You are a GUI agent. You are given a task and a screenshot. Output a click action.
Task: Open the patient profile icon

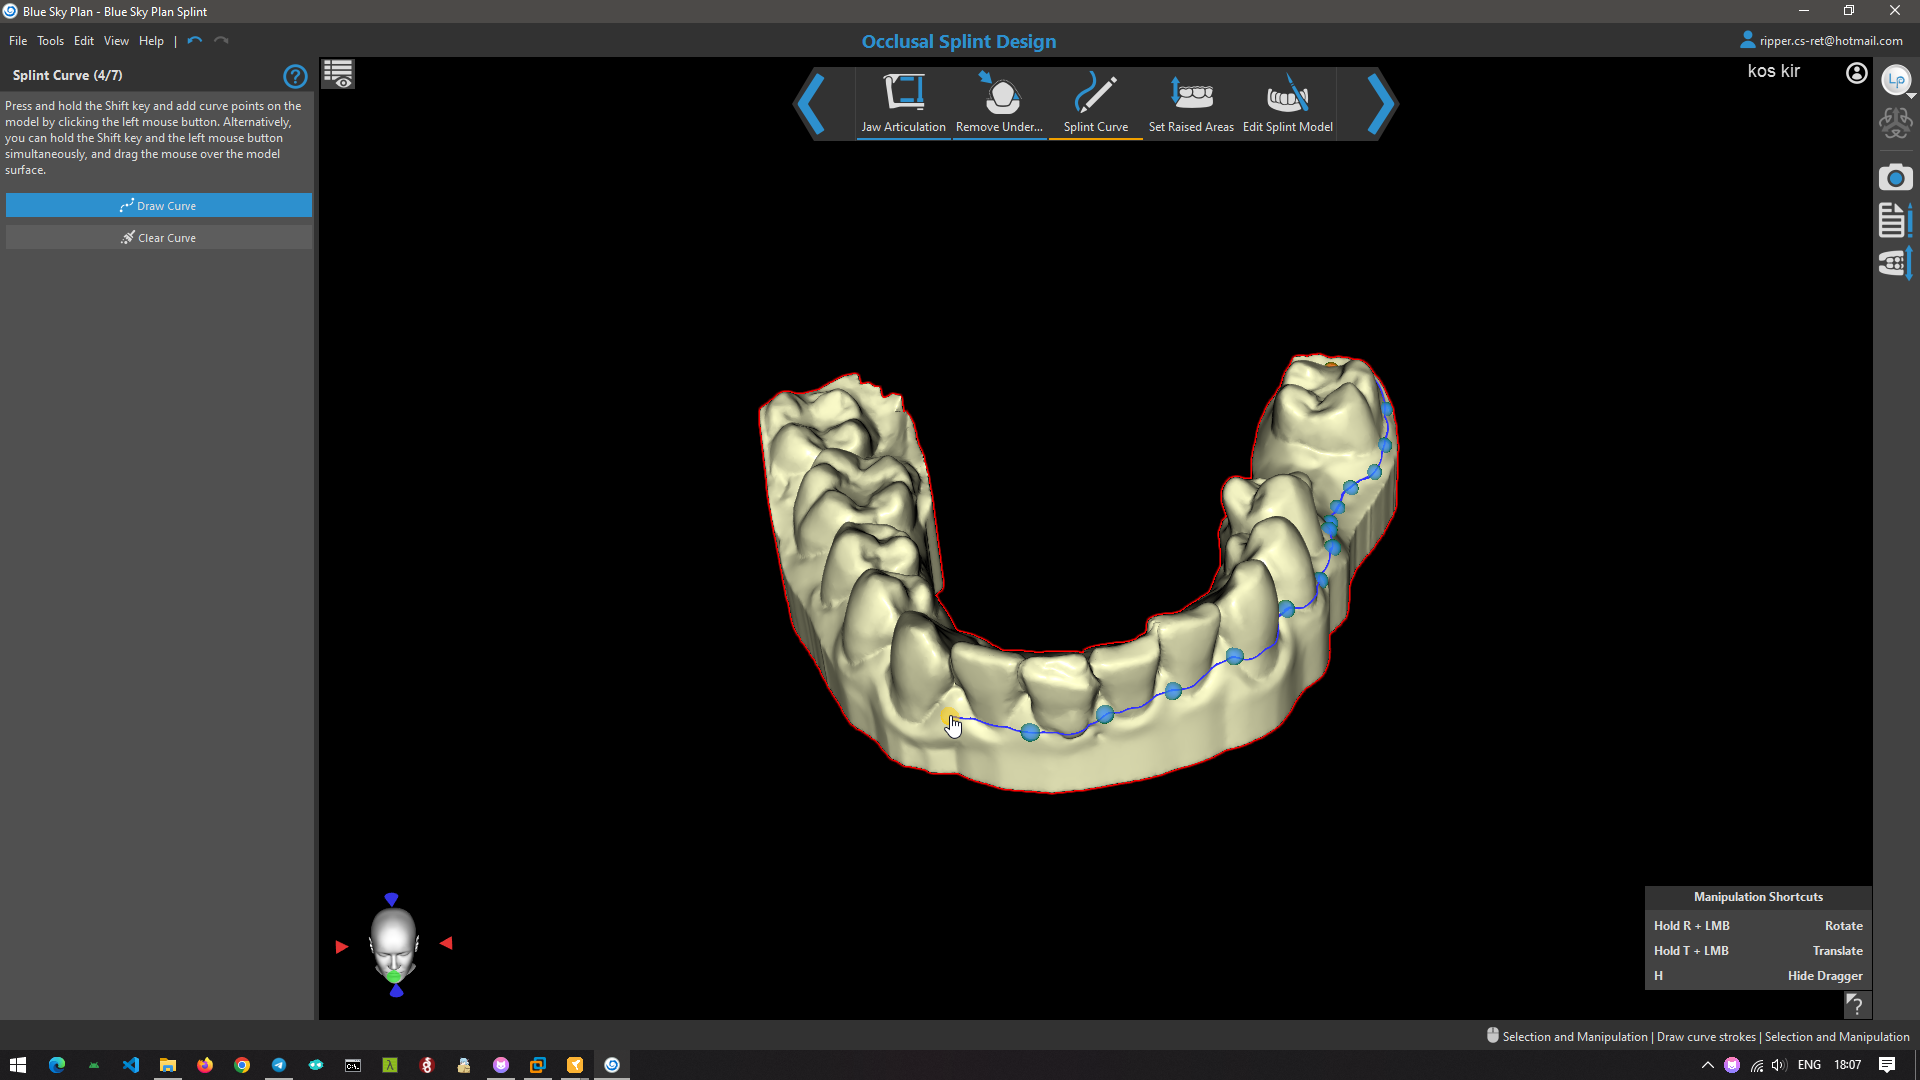point(1856,73)
